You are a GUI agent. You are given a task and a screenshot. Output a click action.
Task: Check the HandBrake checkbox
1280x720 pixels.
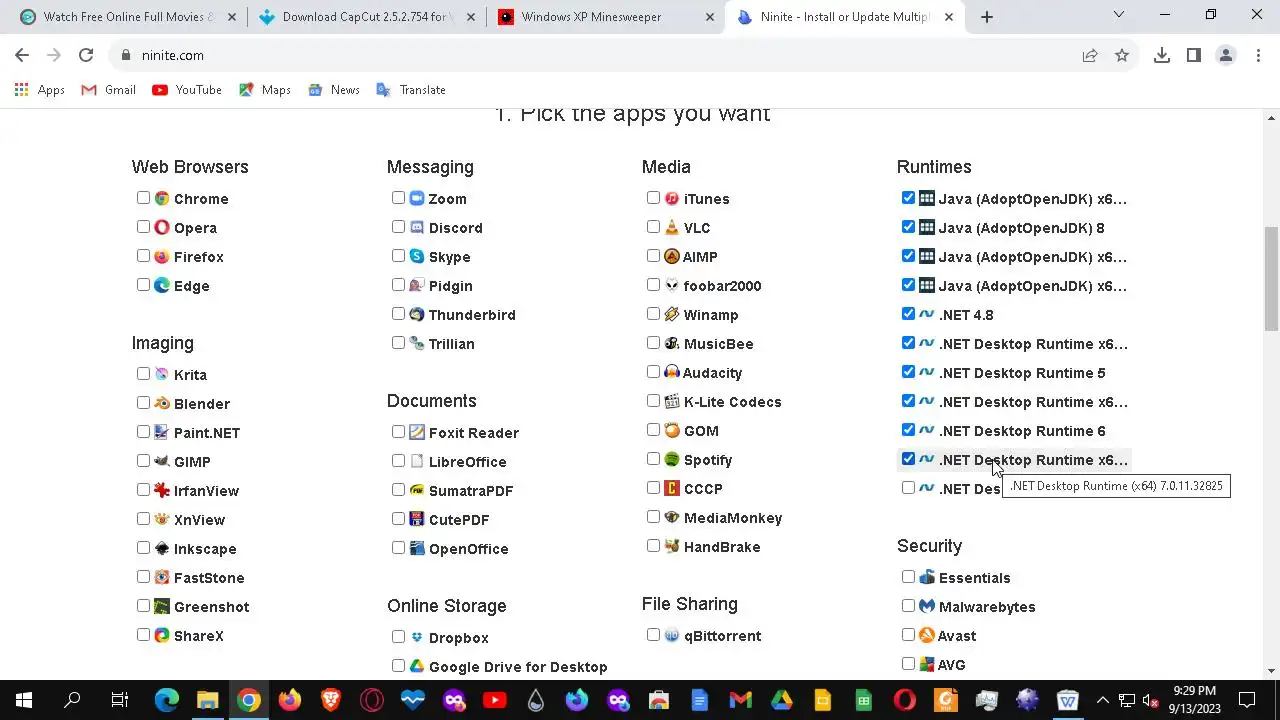coord(653,546)
